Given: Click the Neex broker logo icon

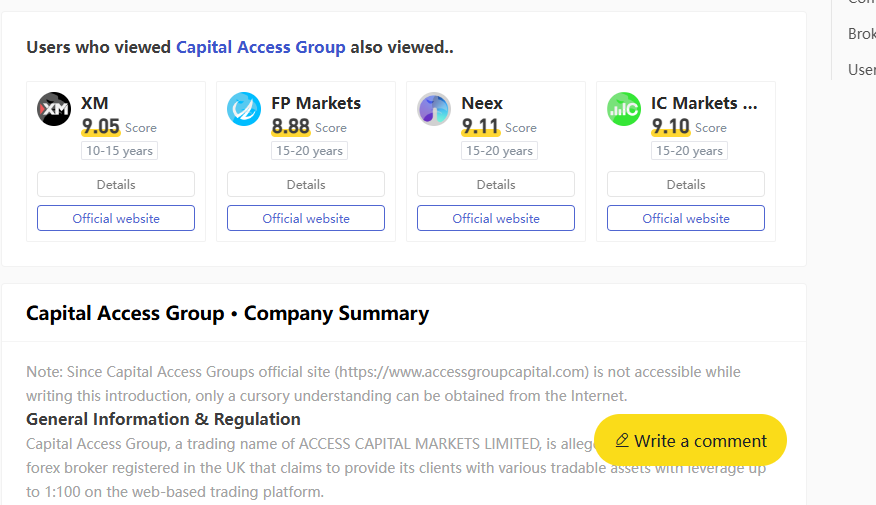Looking at the screenshot, I should click(434, 109).
